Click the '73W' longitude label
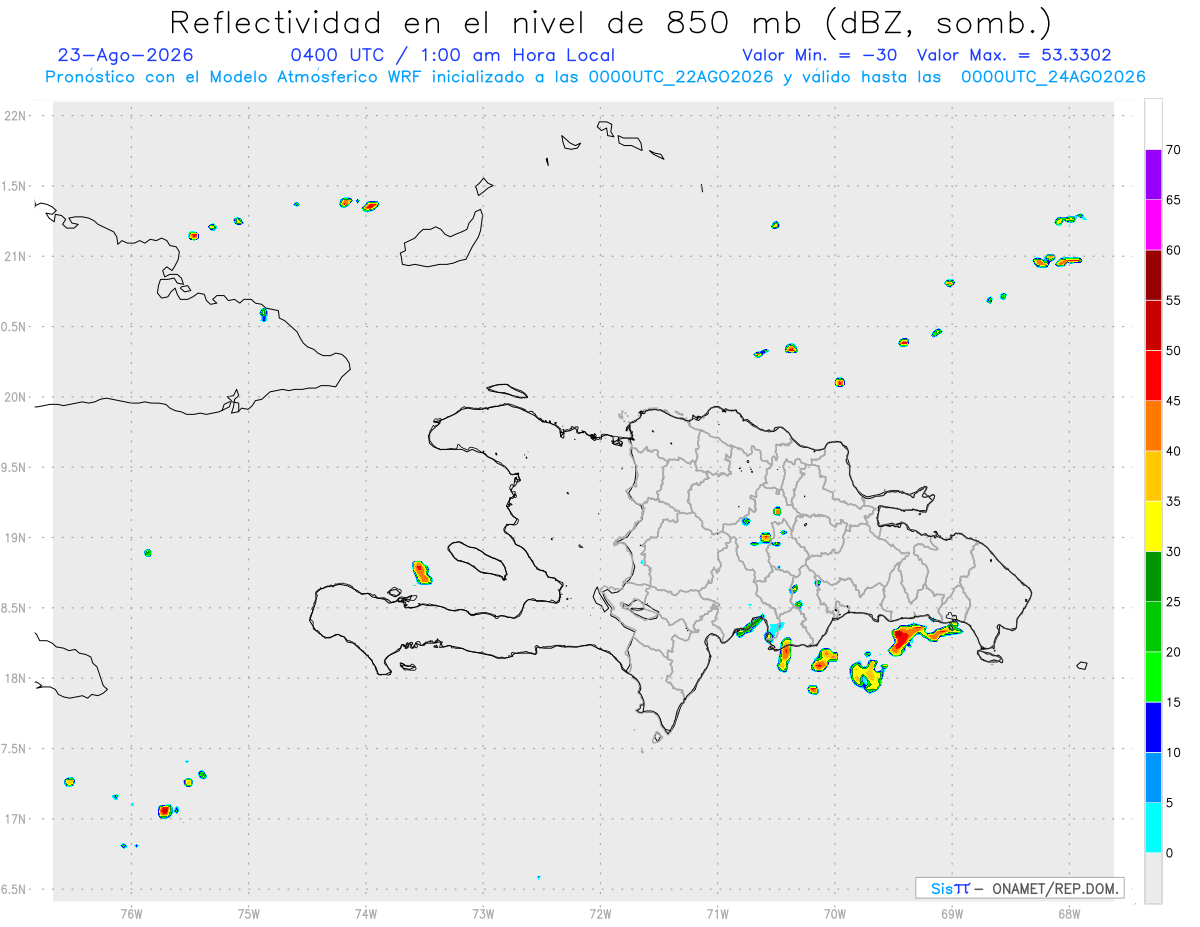The width and height of the screenshot is (1200, 927). pyautogui.click(x=483, y=913)
